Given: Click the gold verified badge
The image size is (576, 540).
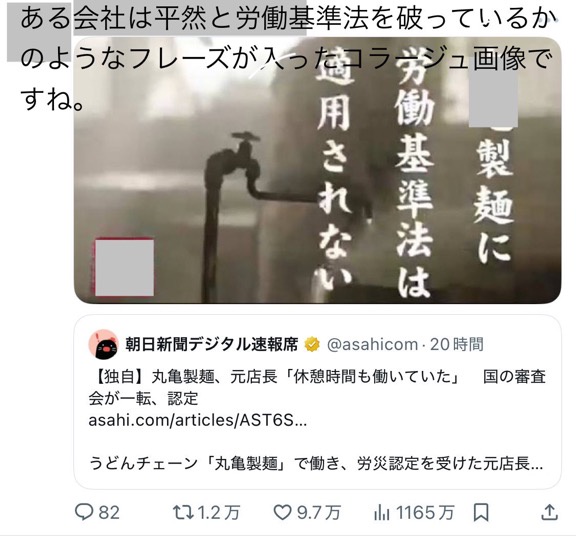Looking at the screenshot, I should point(312,345).
